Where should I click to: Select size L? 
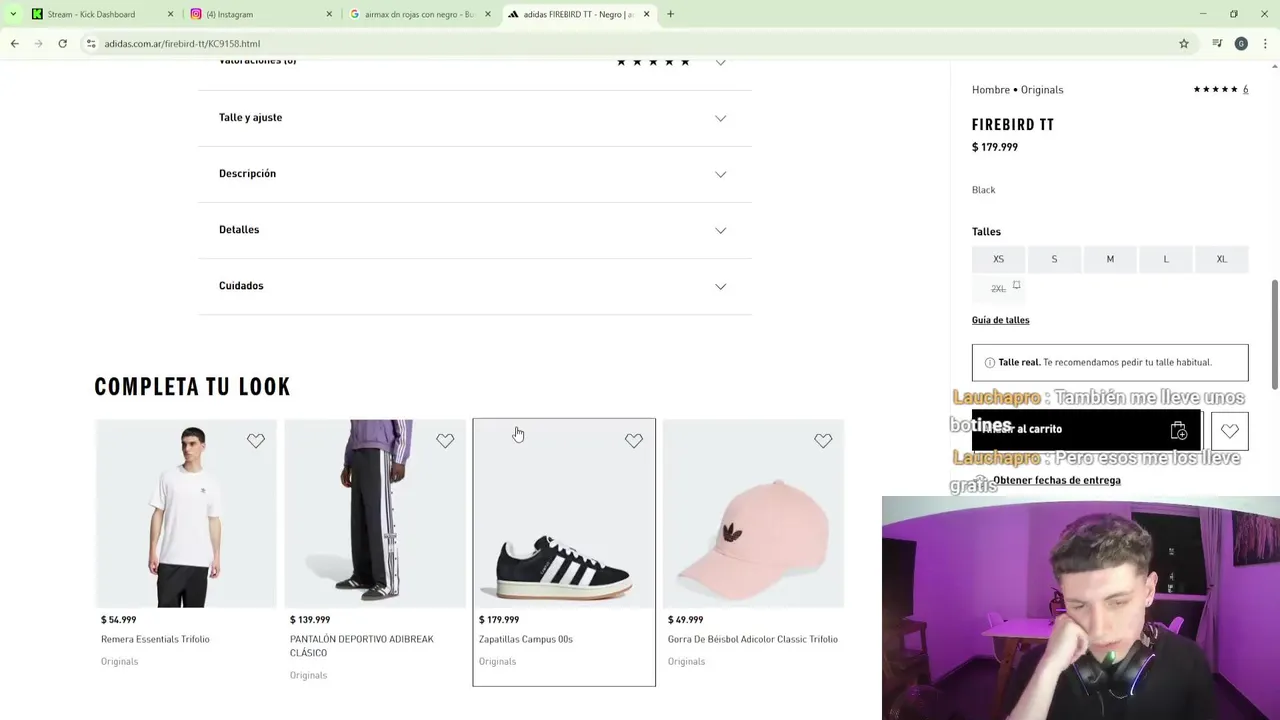pyautogui.click(x=1166, y=259)
